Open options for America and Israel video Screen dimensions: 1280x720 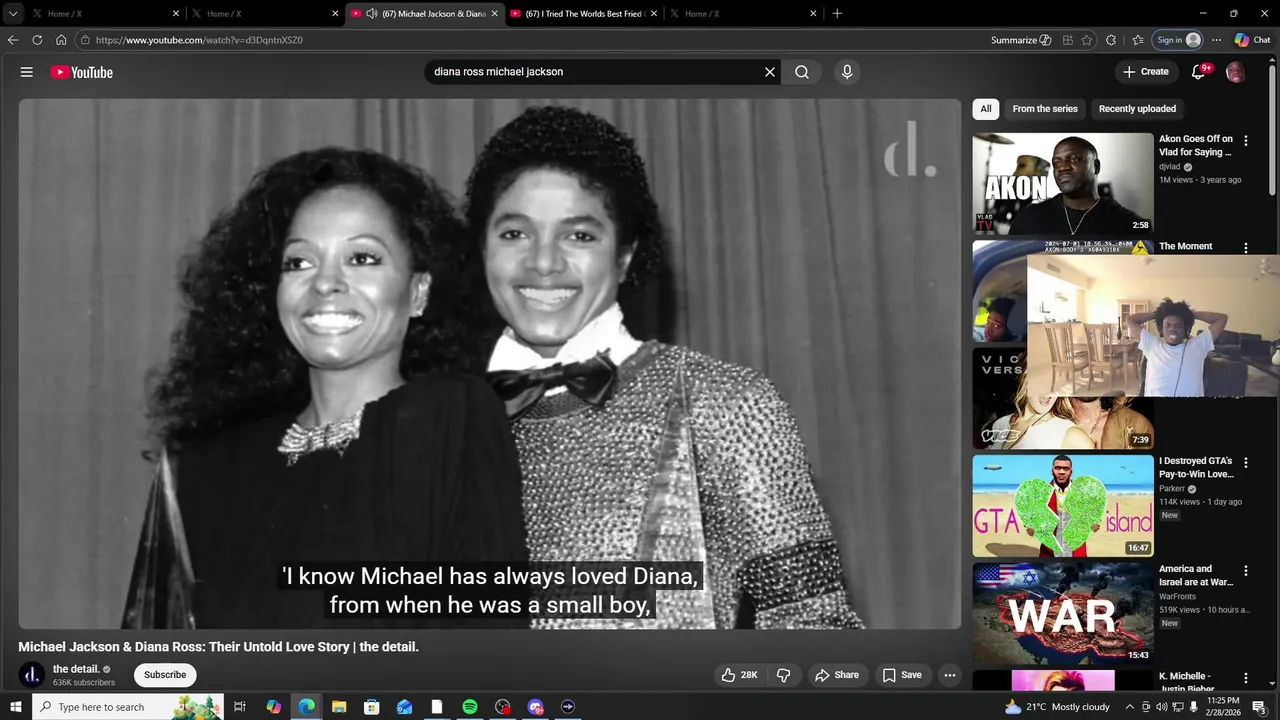1246,571
